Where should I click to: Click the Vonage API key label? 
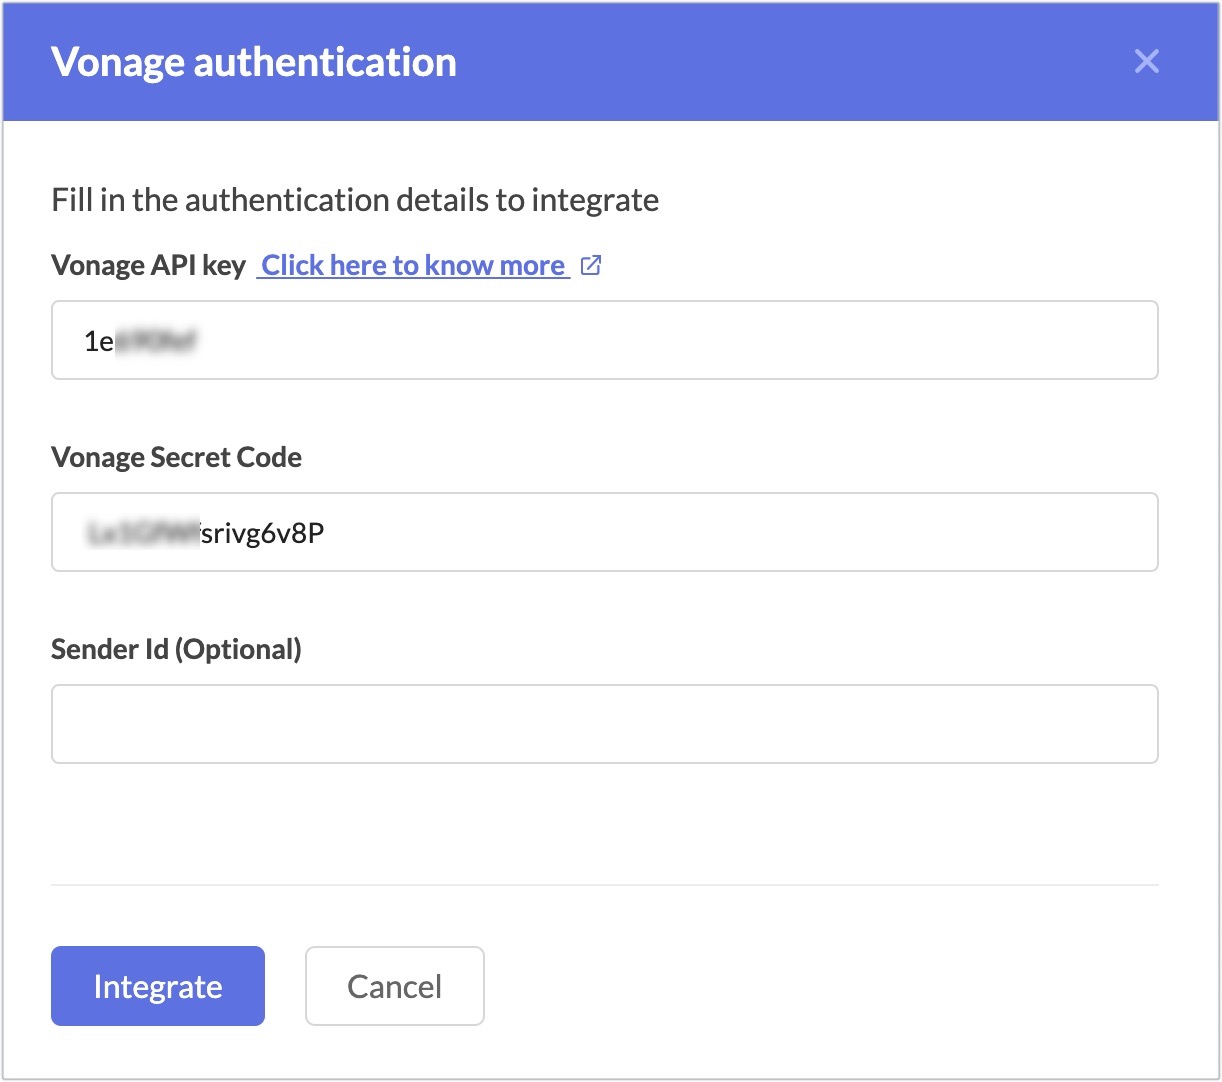148,265
